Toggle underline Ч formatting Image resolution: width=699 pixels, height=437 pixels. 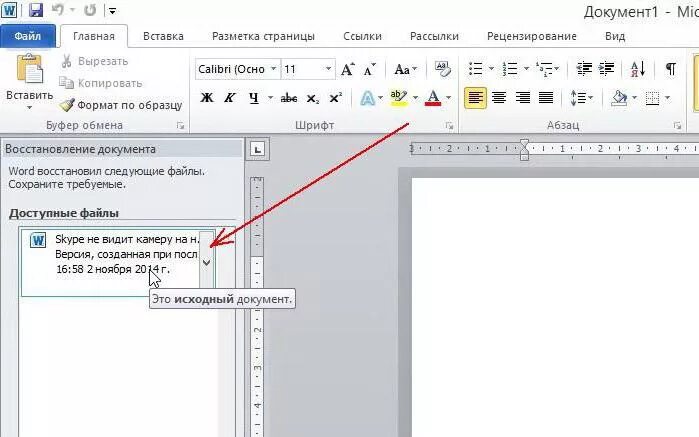click(x=254, y=98)
